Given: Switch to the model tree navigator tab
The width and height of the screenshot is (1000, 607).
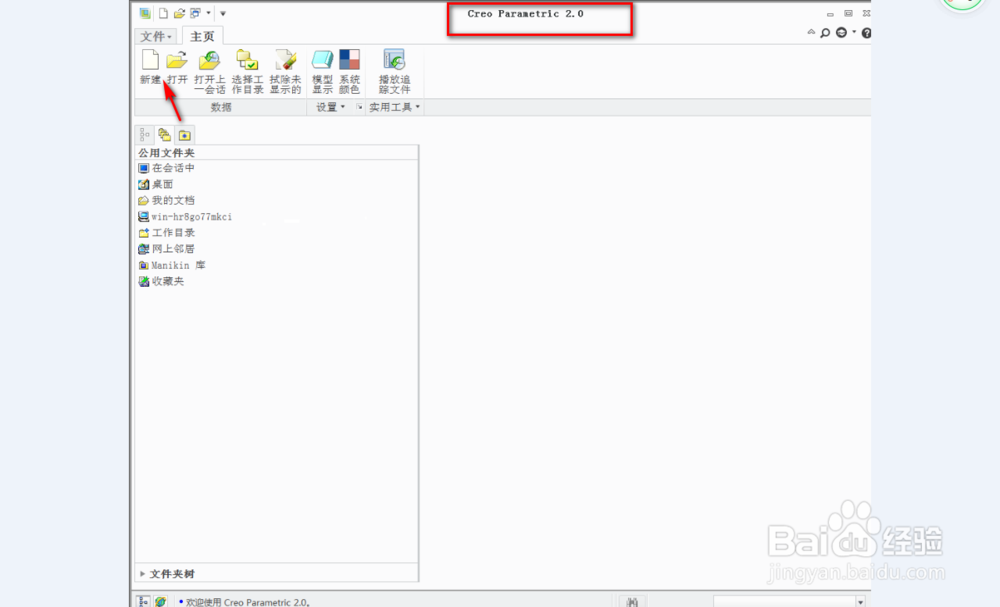Looking at the screenshot, I should point(145,135).
